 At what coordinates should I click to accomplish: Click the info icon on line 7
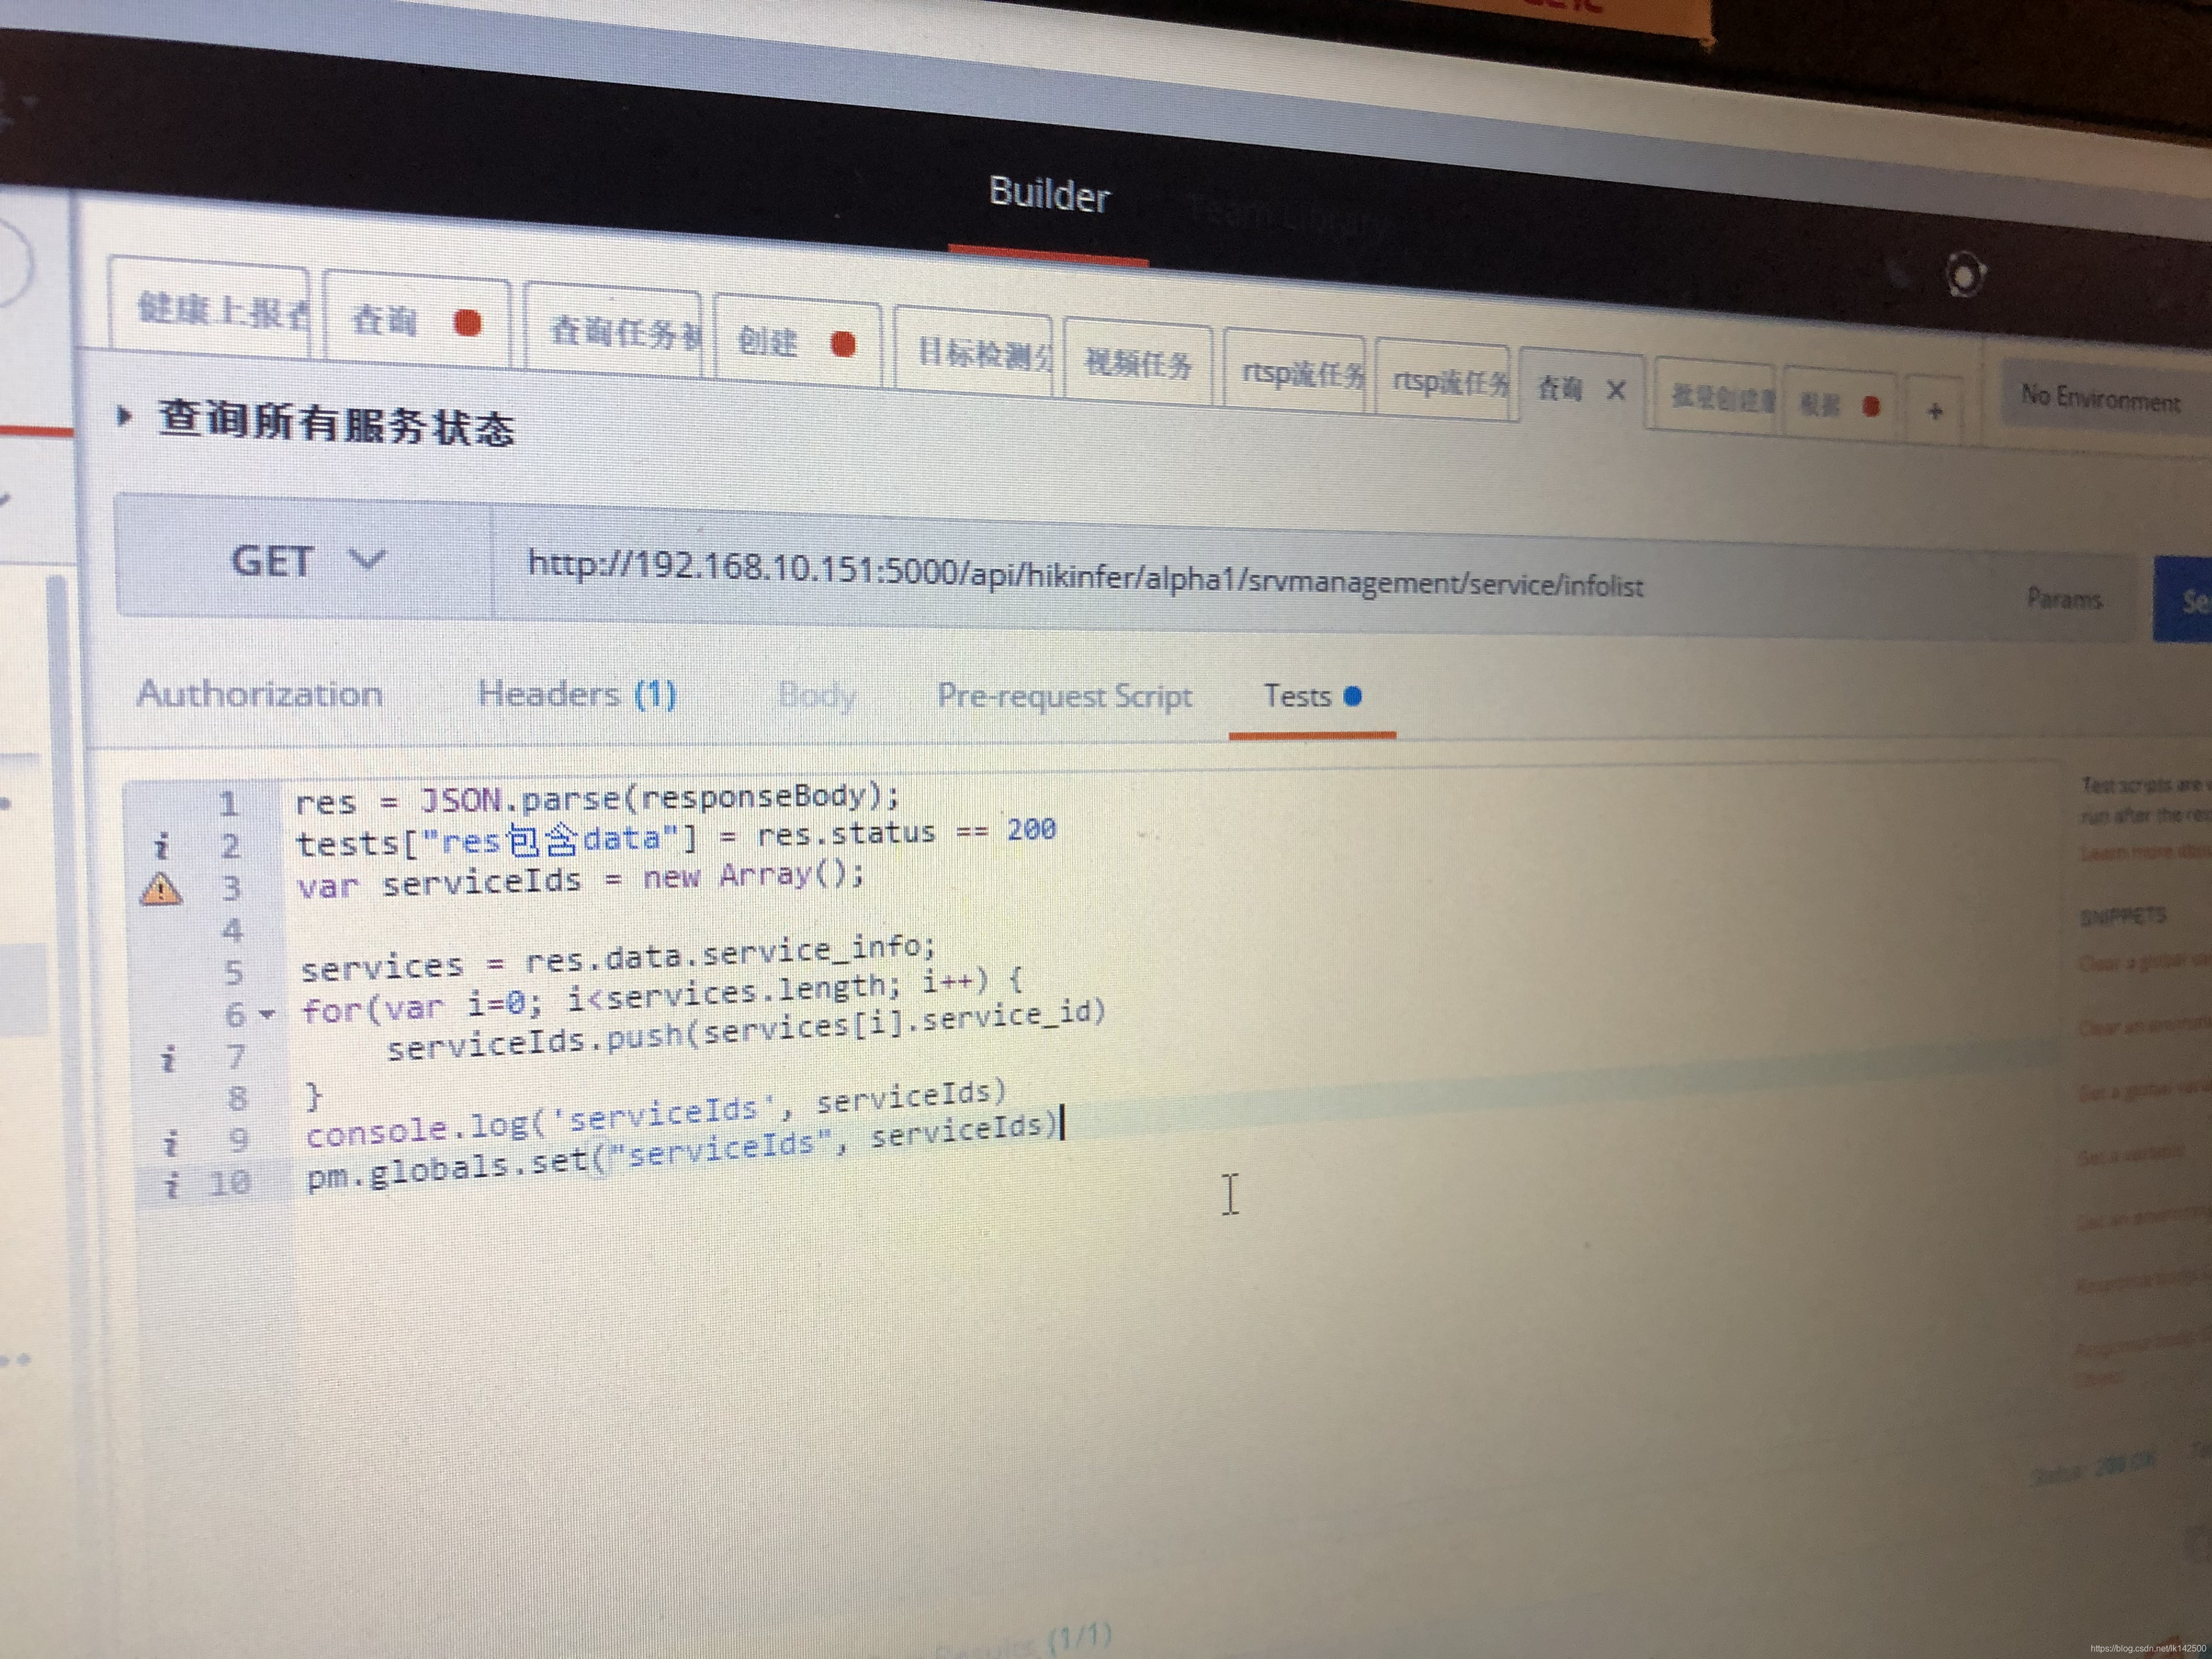click(x=168, y=1059)
